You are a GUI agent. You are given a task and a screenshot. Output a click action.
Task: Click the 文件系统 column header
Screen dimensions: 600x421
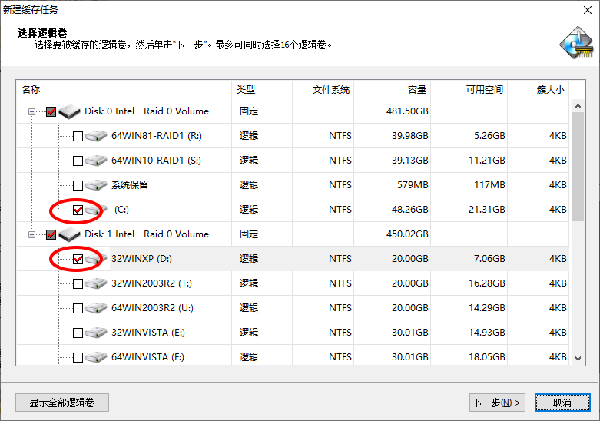323,90
